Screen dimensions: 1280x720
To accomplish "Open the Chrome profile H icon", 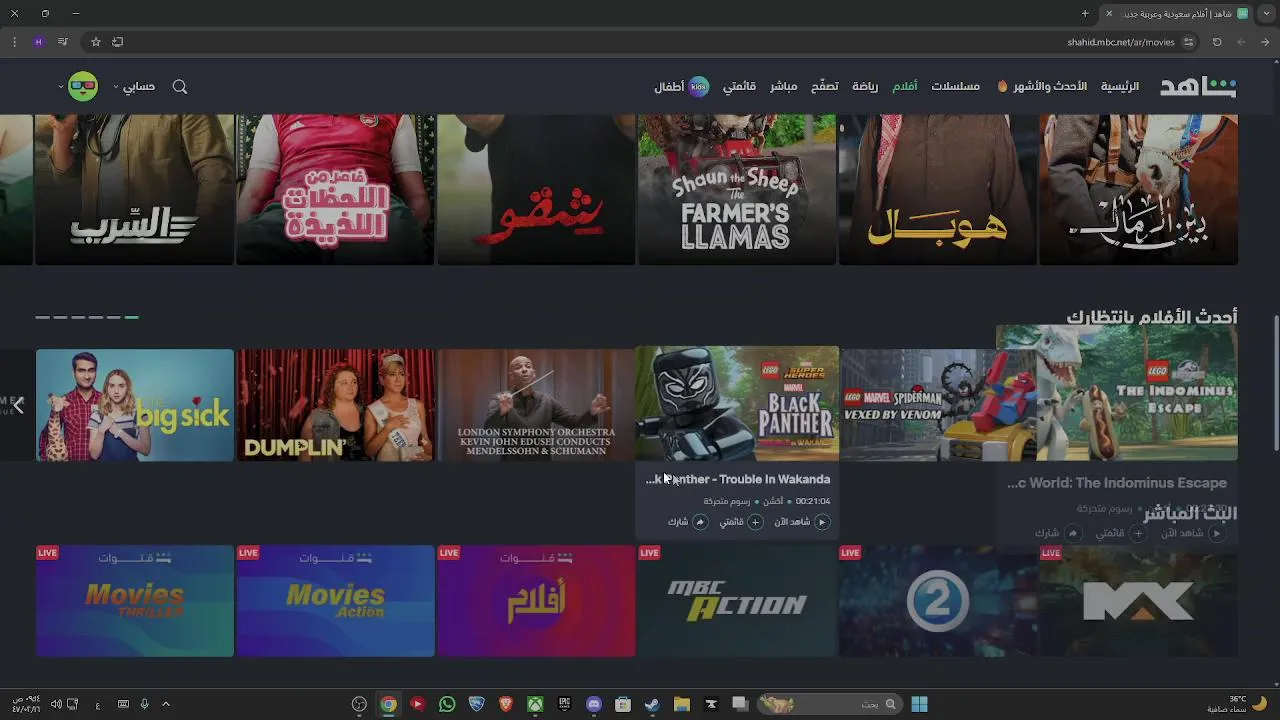I will (x=38, y=42).
